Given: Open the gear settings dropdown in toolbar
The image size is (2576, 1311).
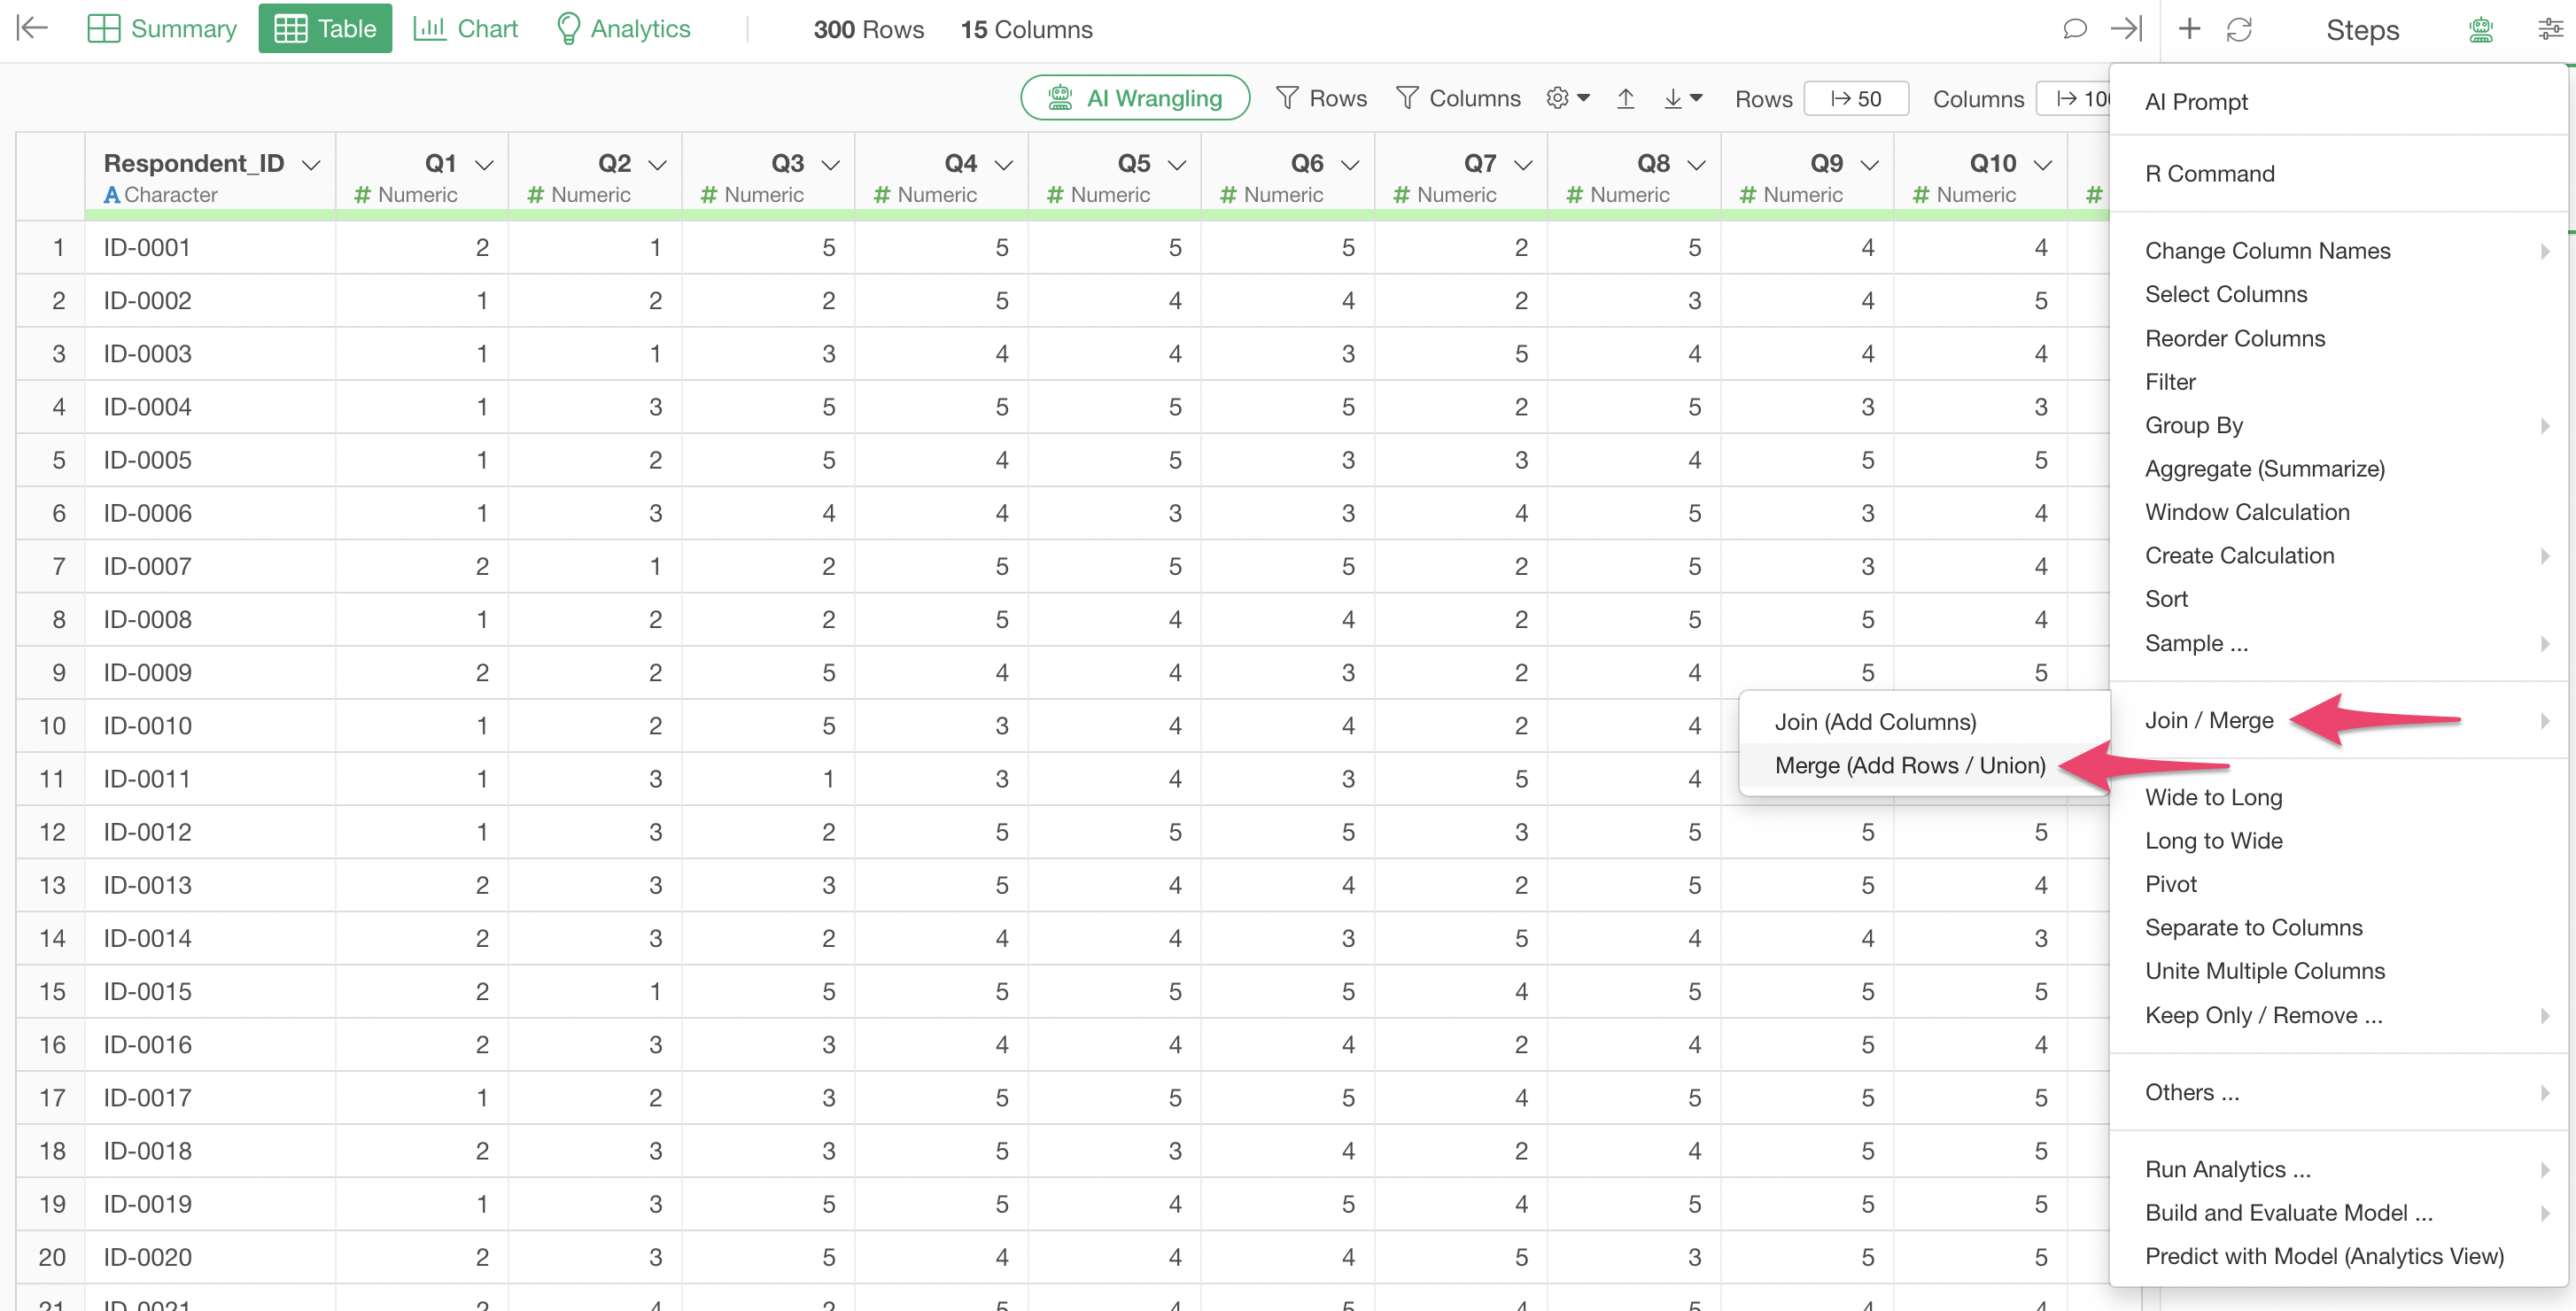Looking at the screenshot, I should 1567,98.
